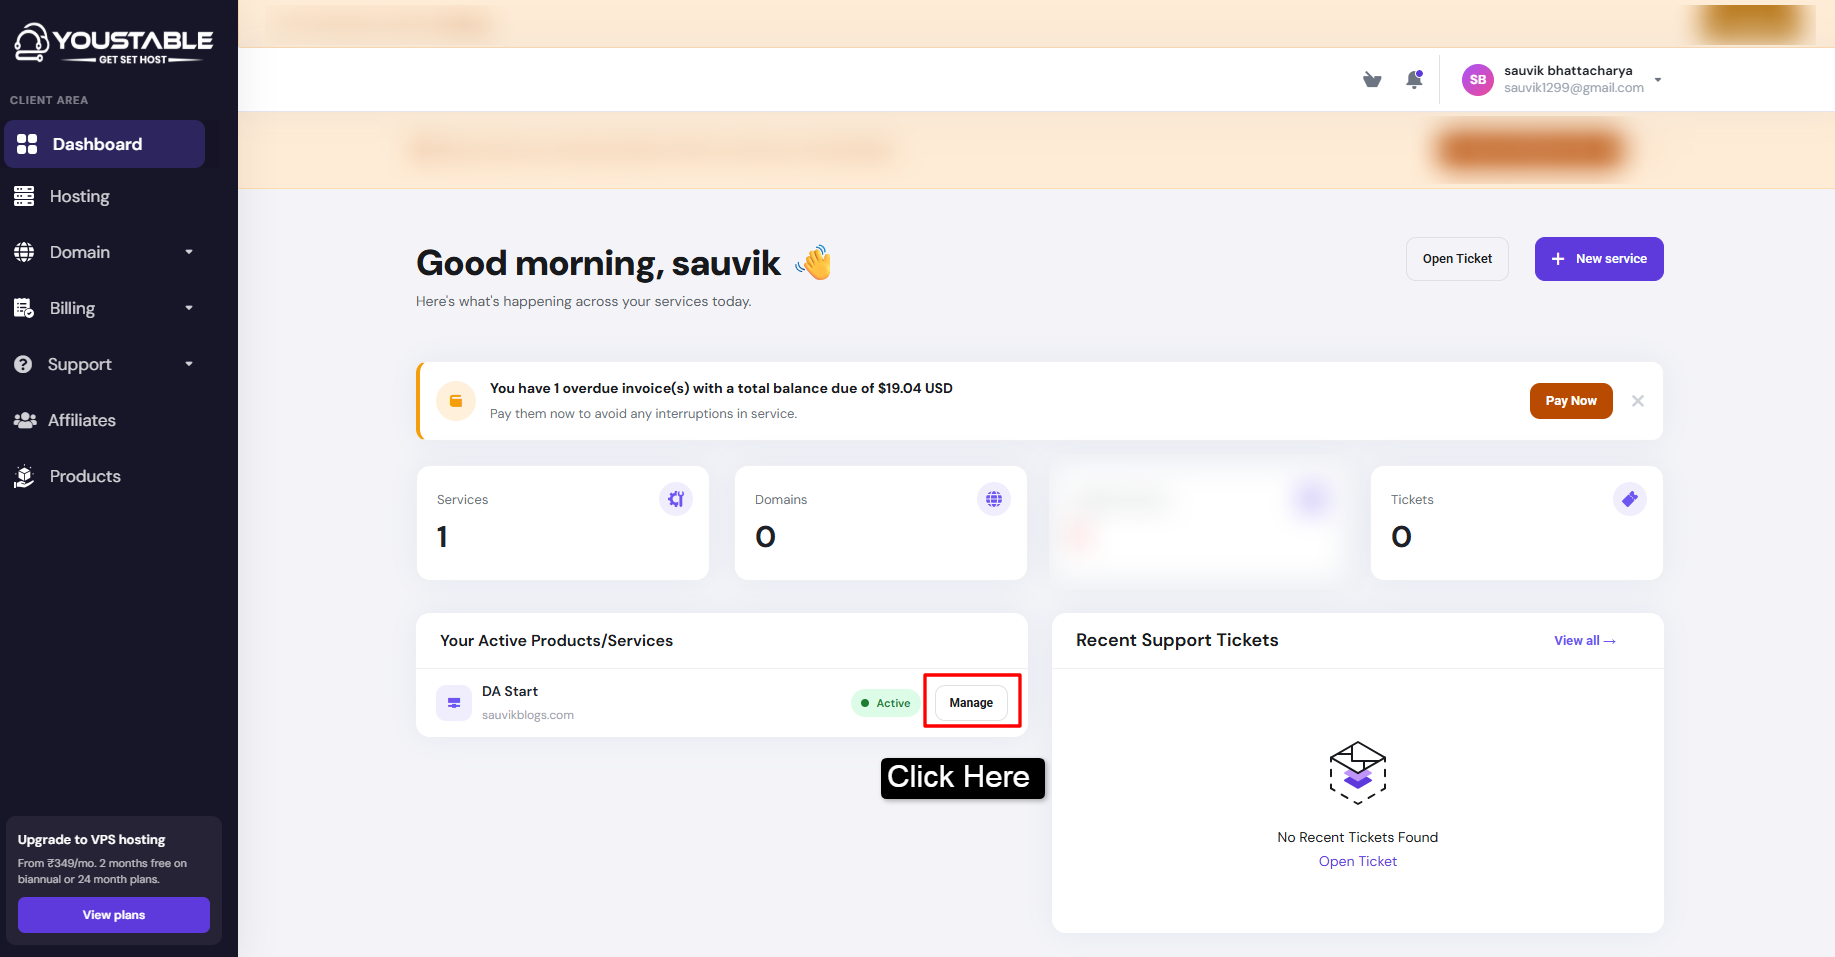The width and height of the screenshot is (1835, 957).
Task: Expand the Domain sidebar menu
Action: coord(105,252)
